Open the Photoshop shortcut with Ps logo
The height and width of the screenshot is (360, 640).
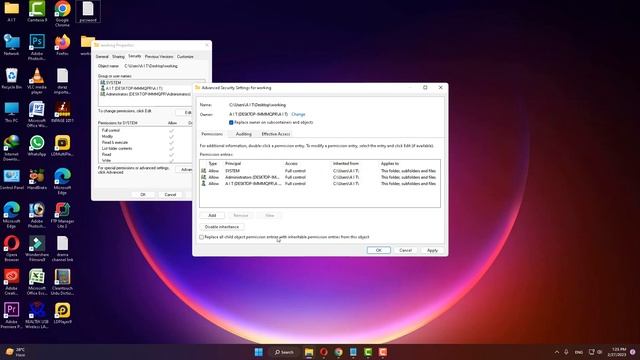pyautogui.click(x=37, y=47)
